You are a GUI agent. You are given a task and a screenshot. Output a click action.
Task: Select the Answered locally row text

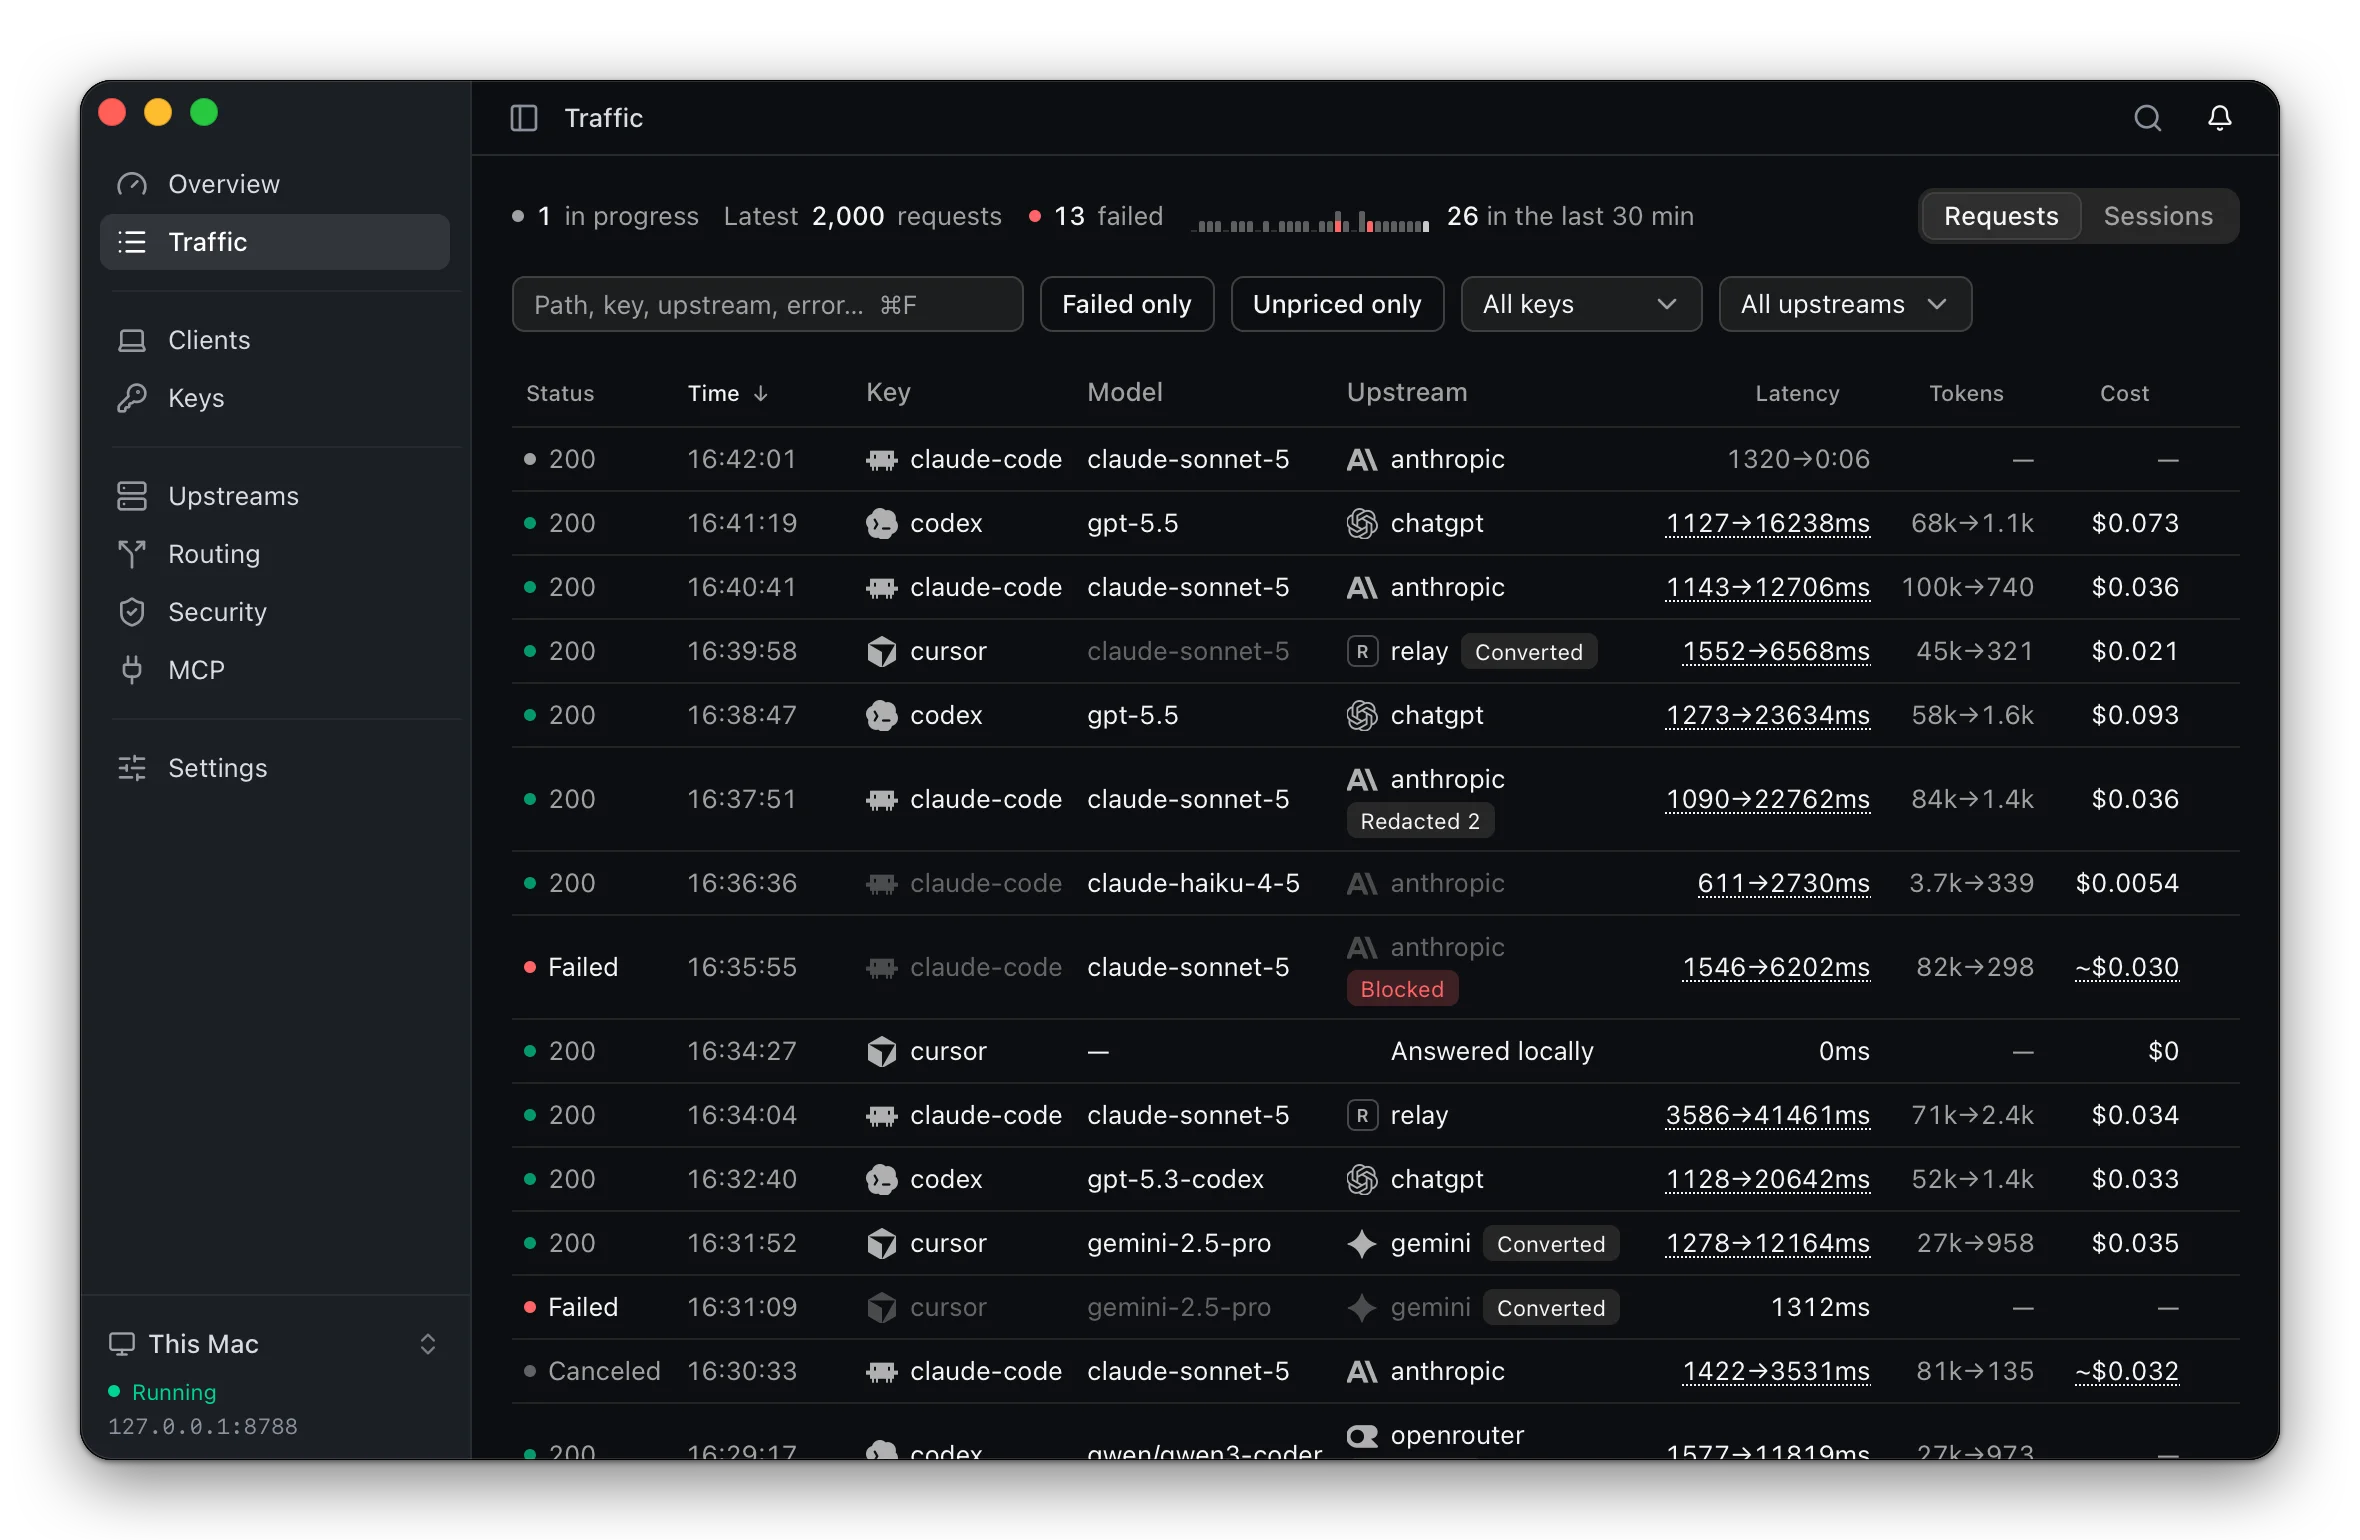click(1492, 1051)
